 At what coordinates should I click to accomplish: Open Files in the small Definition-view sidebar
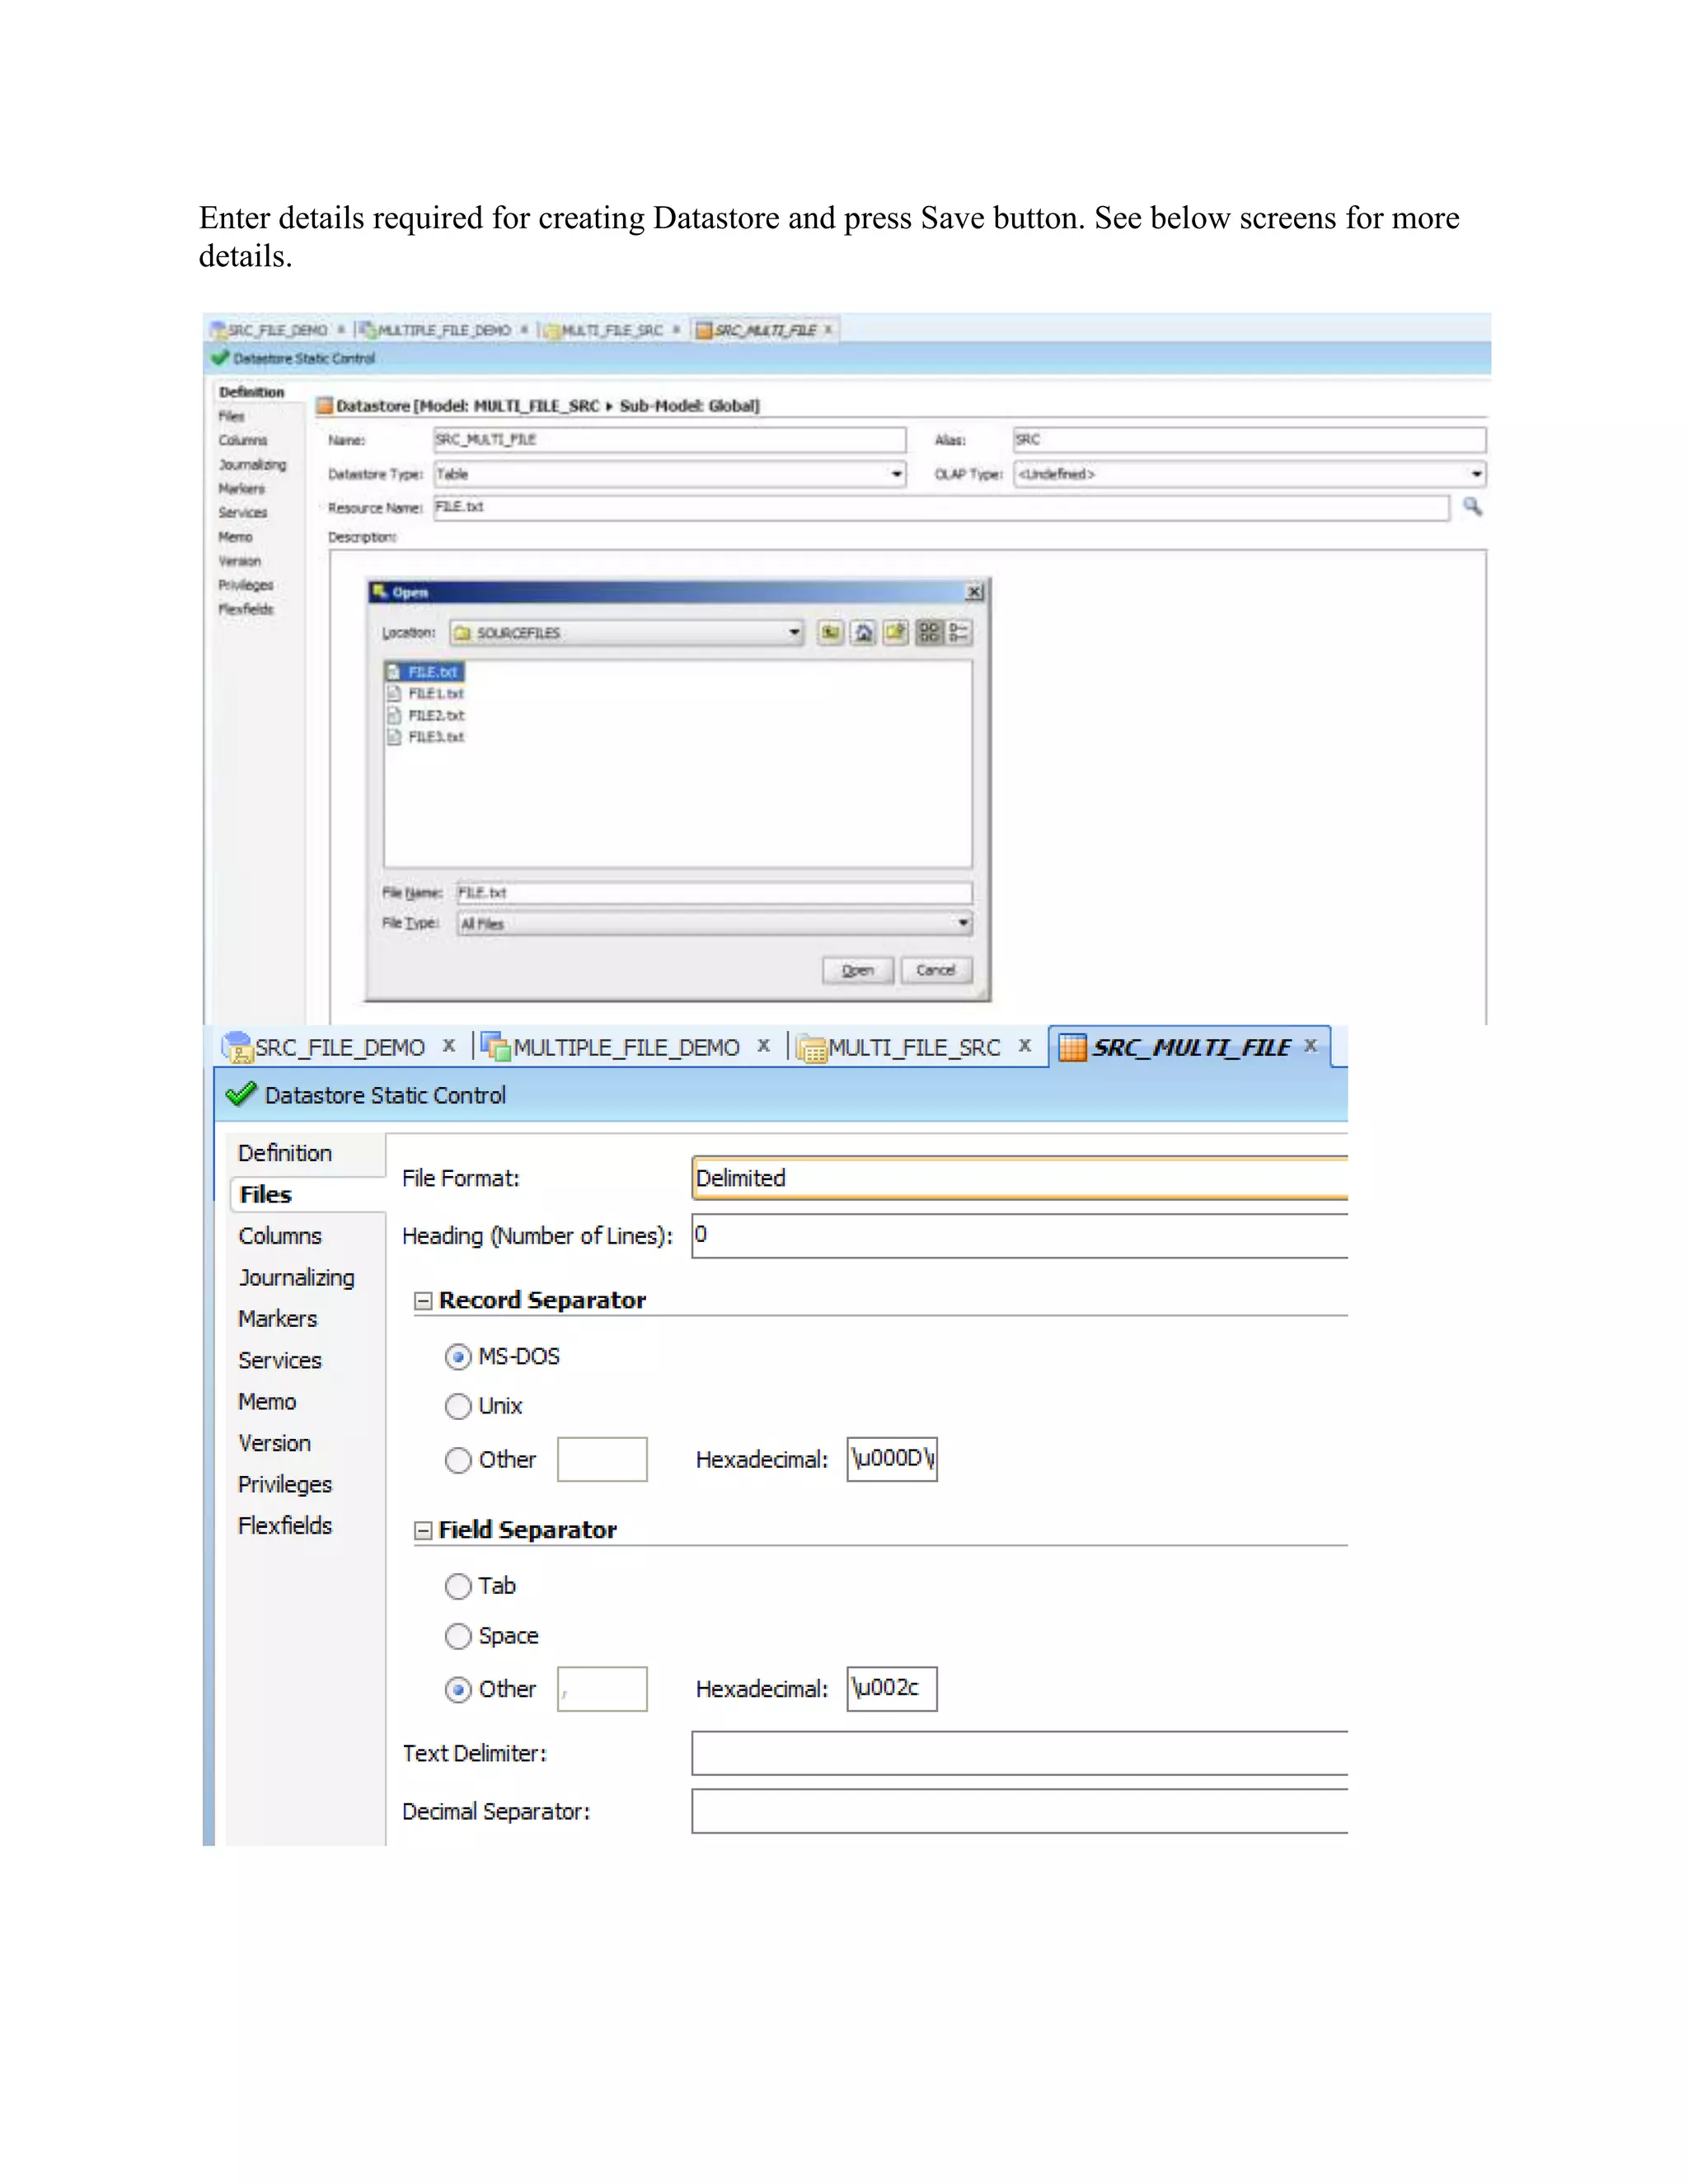[232, 416]
